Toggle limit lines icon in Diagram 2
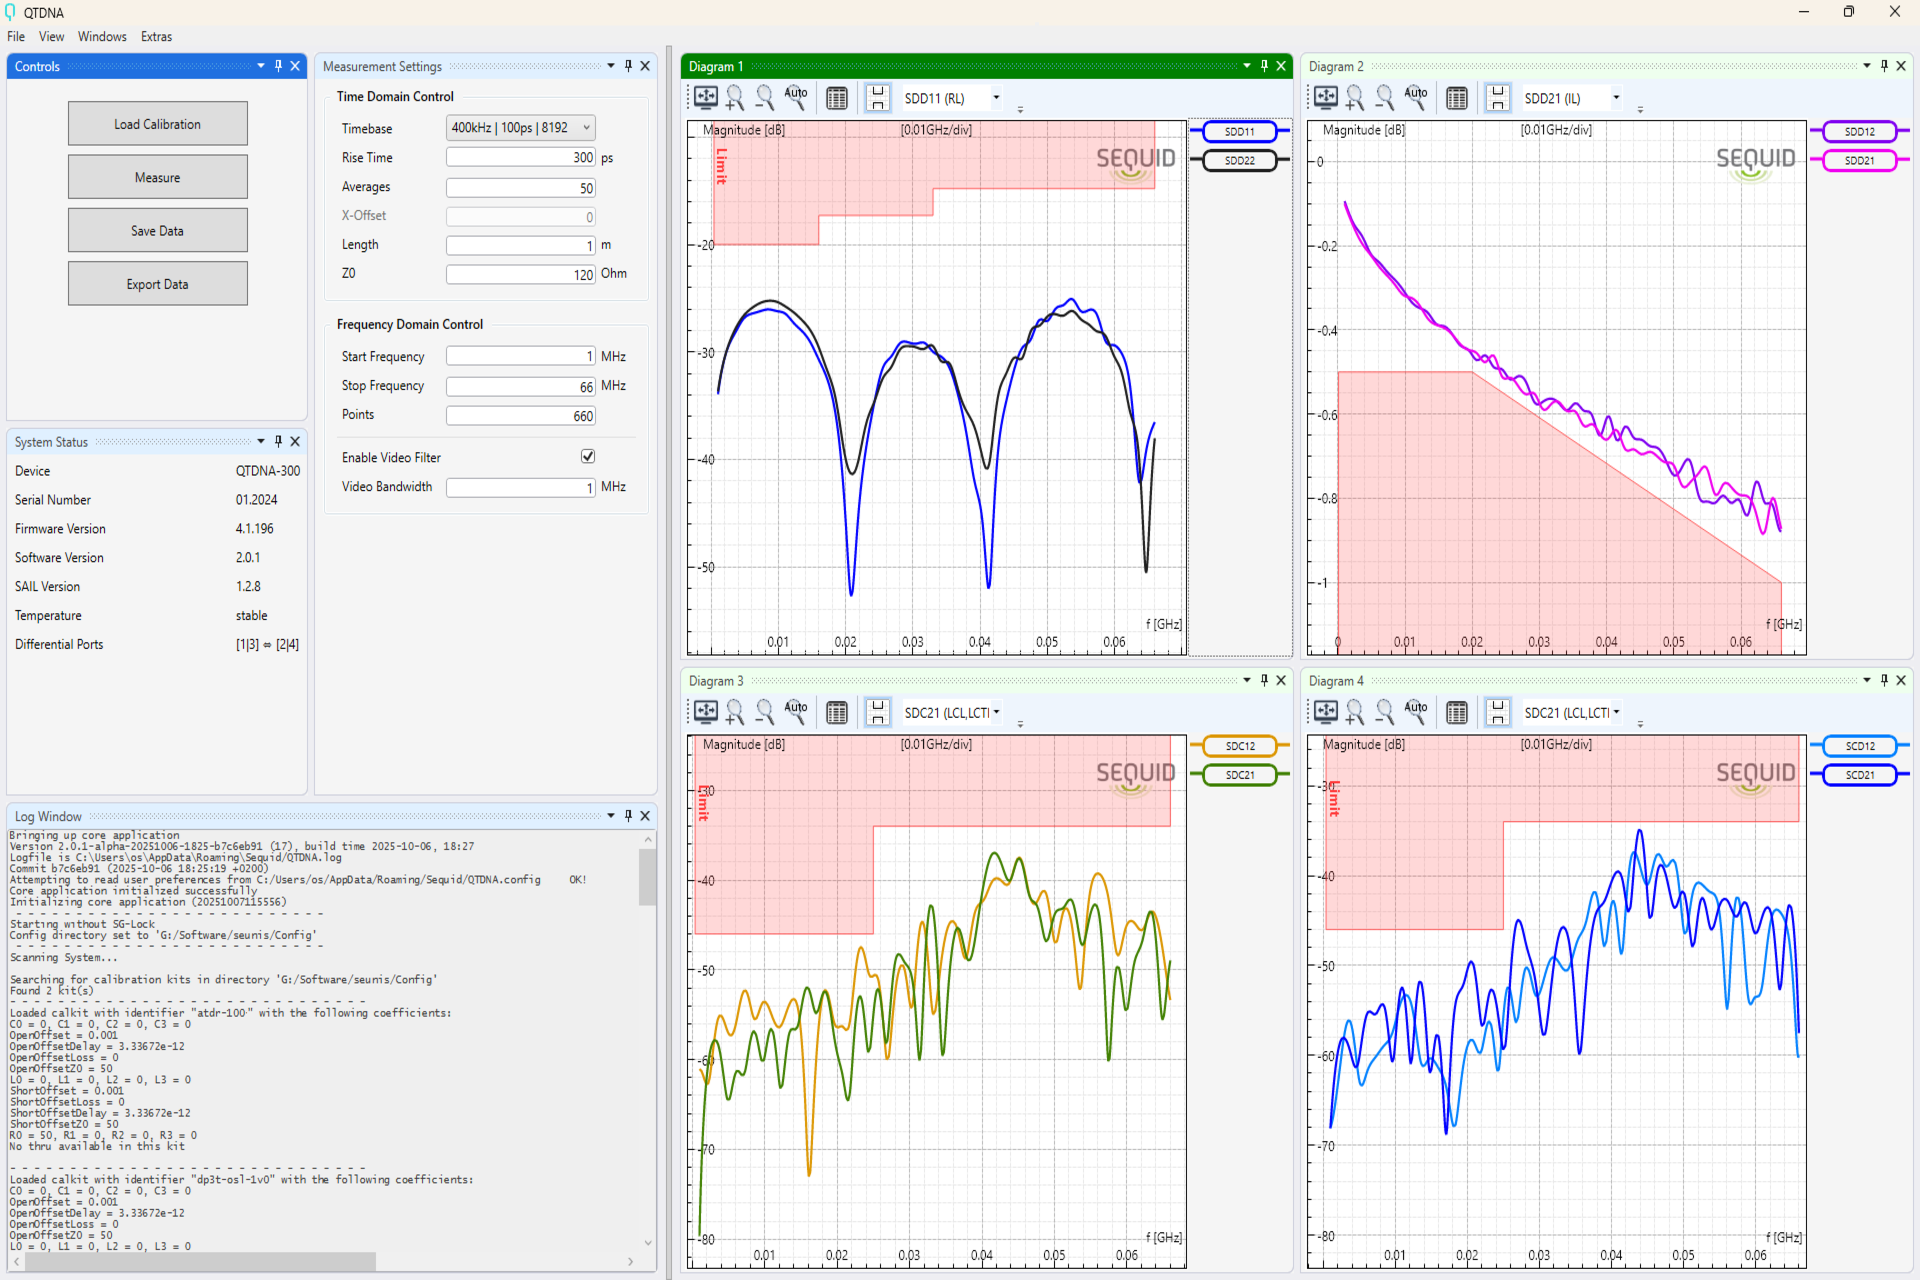Viewport: 1920px width, 1280px height. tap(1497, 97)
